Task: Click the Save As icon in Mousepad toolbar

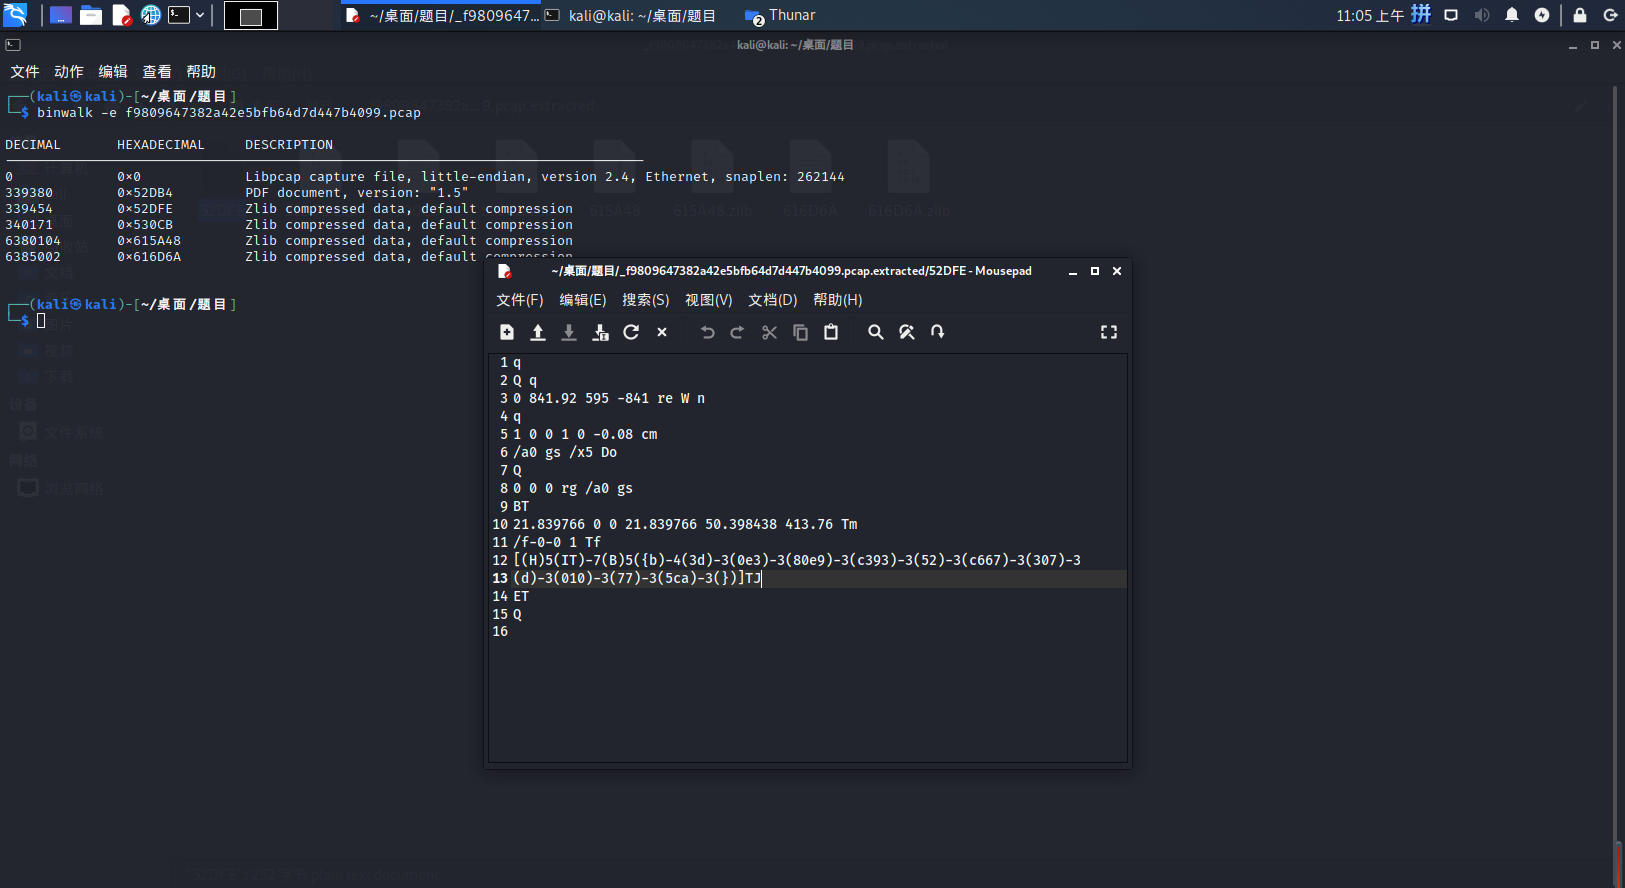Action: (x=600, y=332)
